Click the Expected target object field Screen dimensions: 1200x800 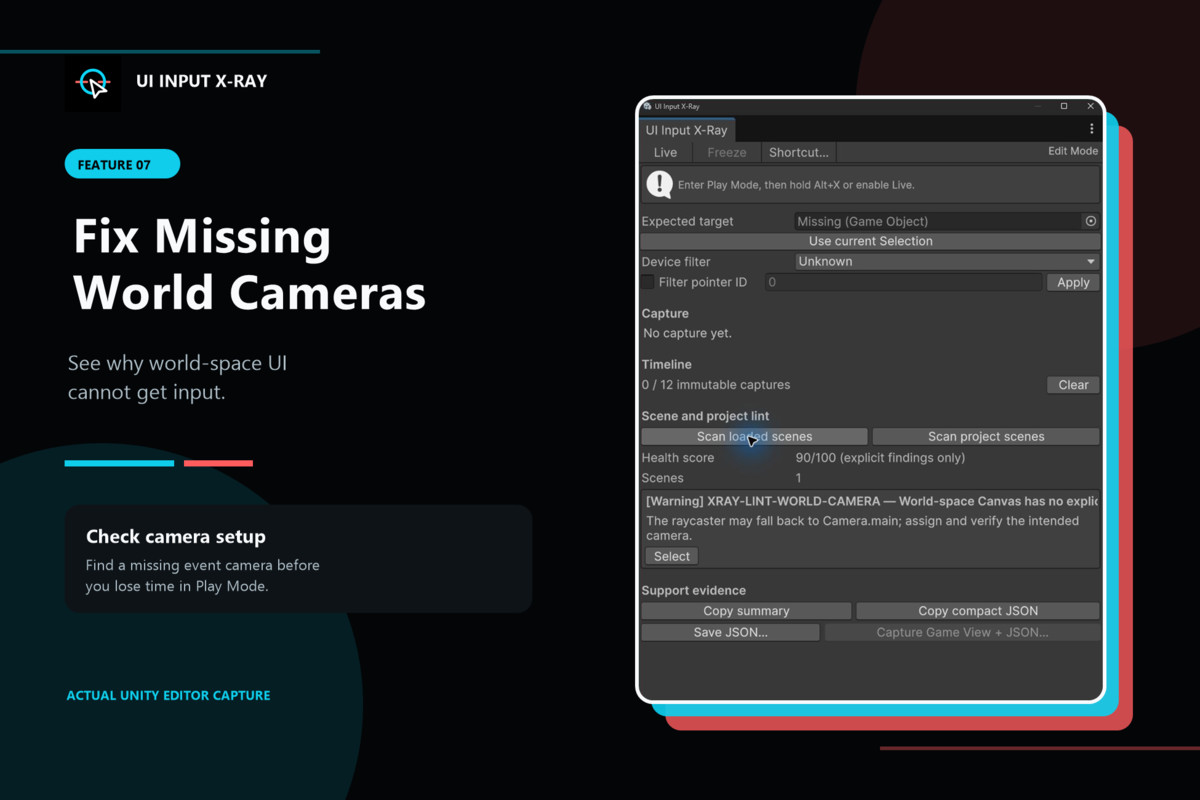[938, 221]
